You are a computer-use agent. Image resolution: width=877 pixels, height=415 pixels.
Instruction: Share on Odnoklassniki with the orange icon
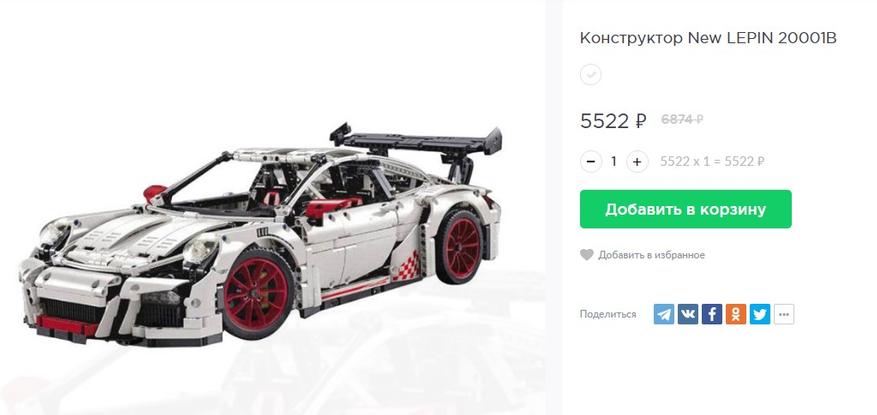tap(736, 314)
